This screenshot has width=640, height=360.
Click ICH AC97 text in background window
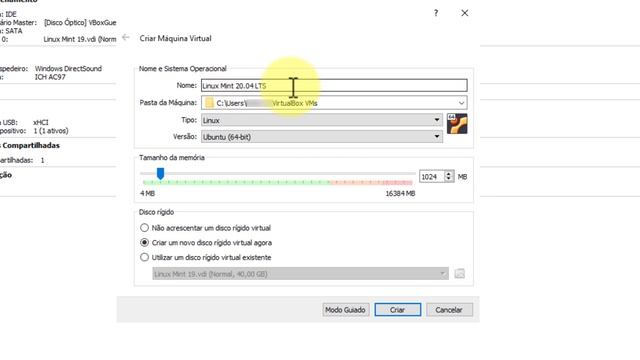tap(50, 77)
